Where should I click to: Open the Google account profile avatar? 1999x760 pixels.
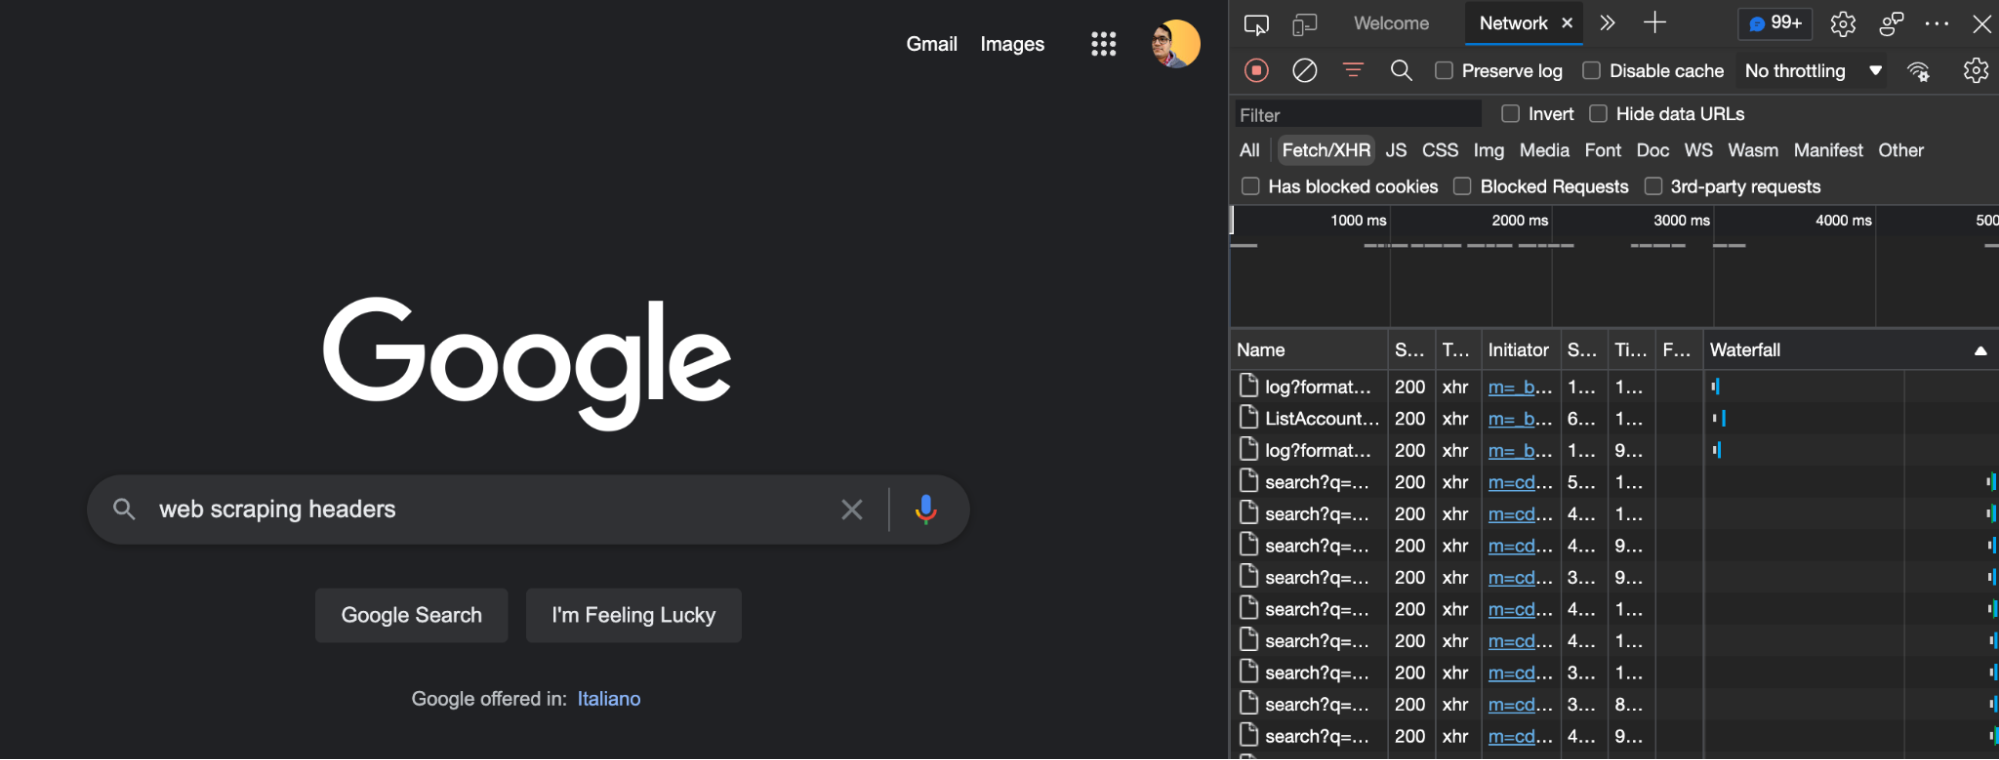pyautogui.click(x=1175, y=44)
